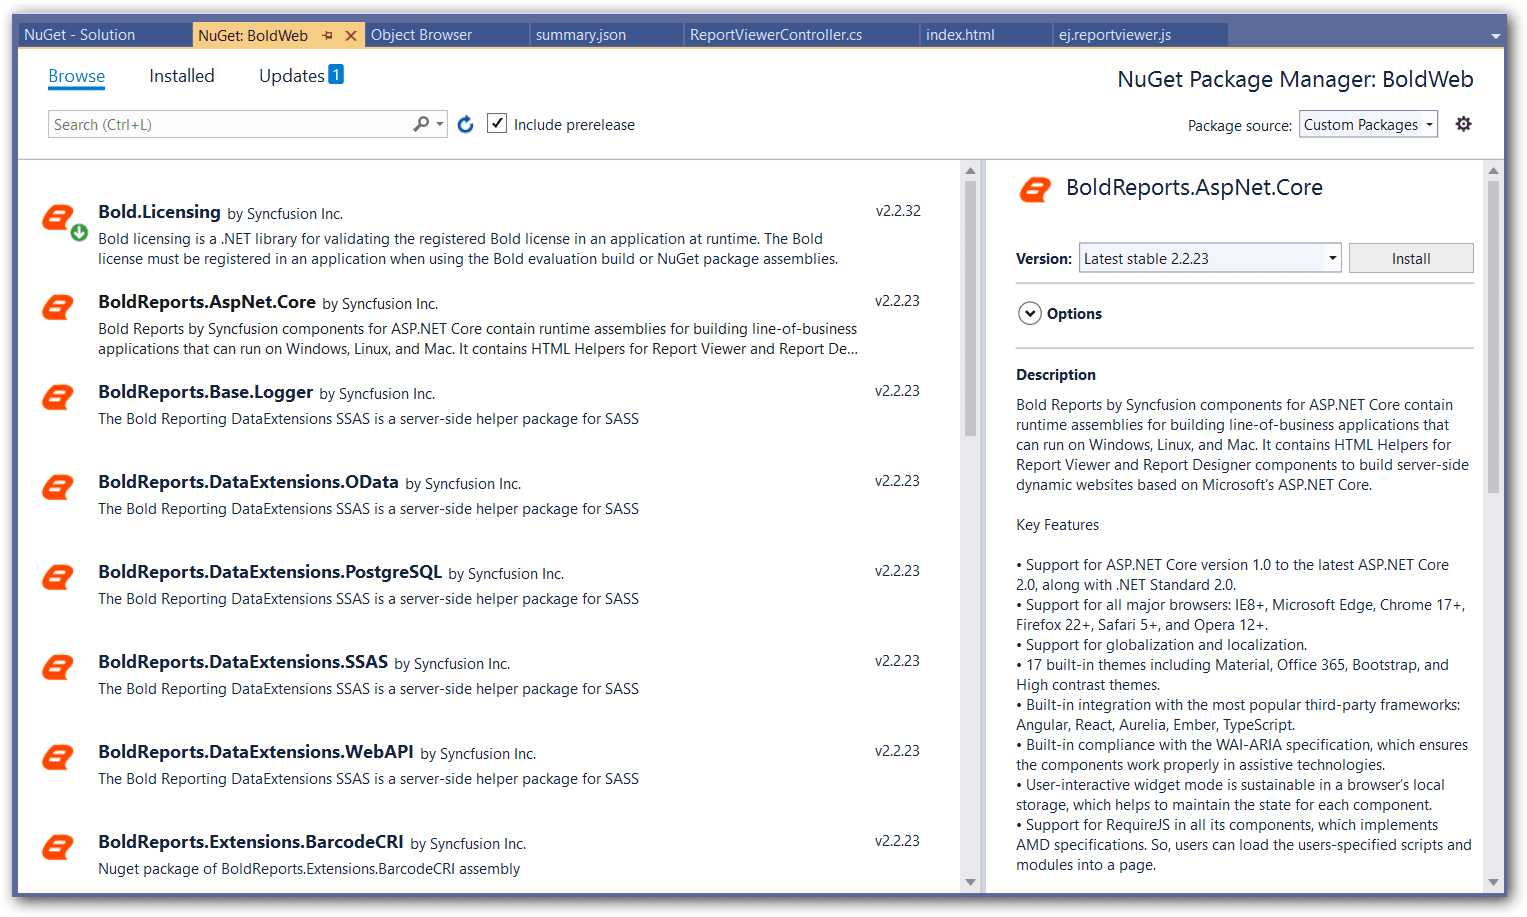Click the NuGet Package Manager: BoldWeb title

(x=1295, y=79)
